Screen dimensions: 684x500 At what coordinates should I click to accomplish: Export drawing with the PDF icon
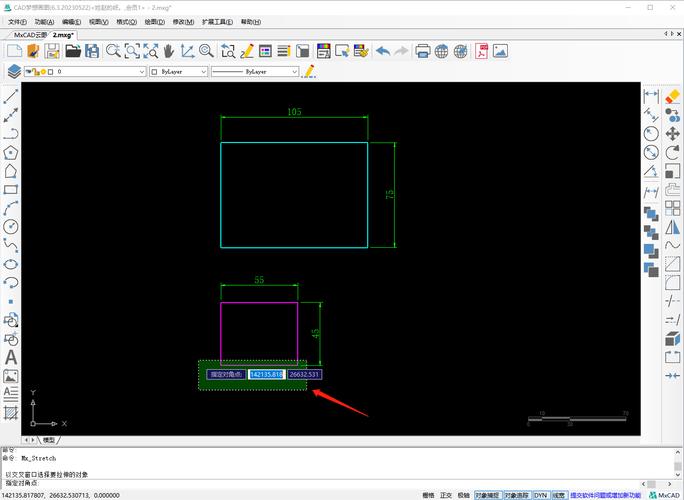[x=482, y=51]
